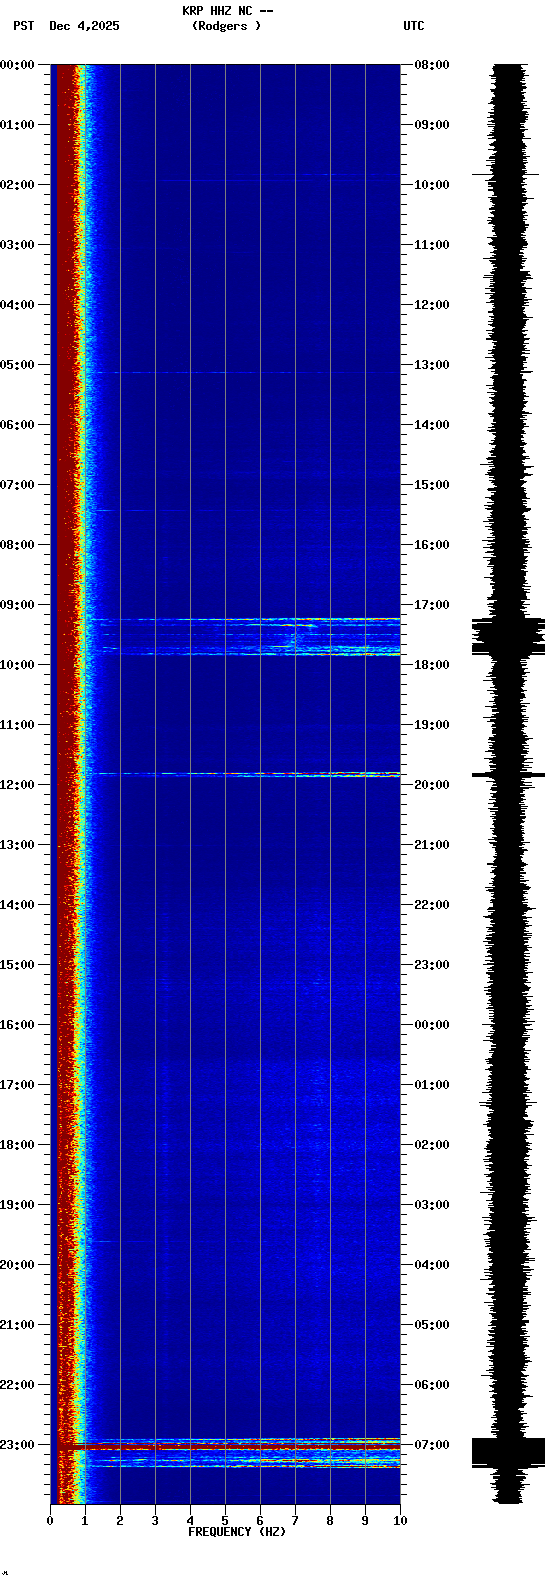This screenshot has height=1584, width=552.
Task: Click the PST time label '01:00'
Action: pos(17,125)
